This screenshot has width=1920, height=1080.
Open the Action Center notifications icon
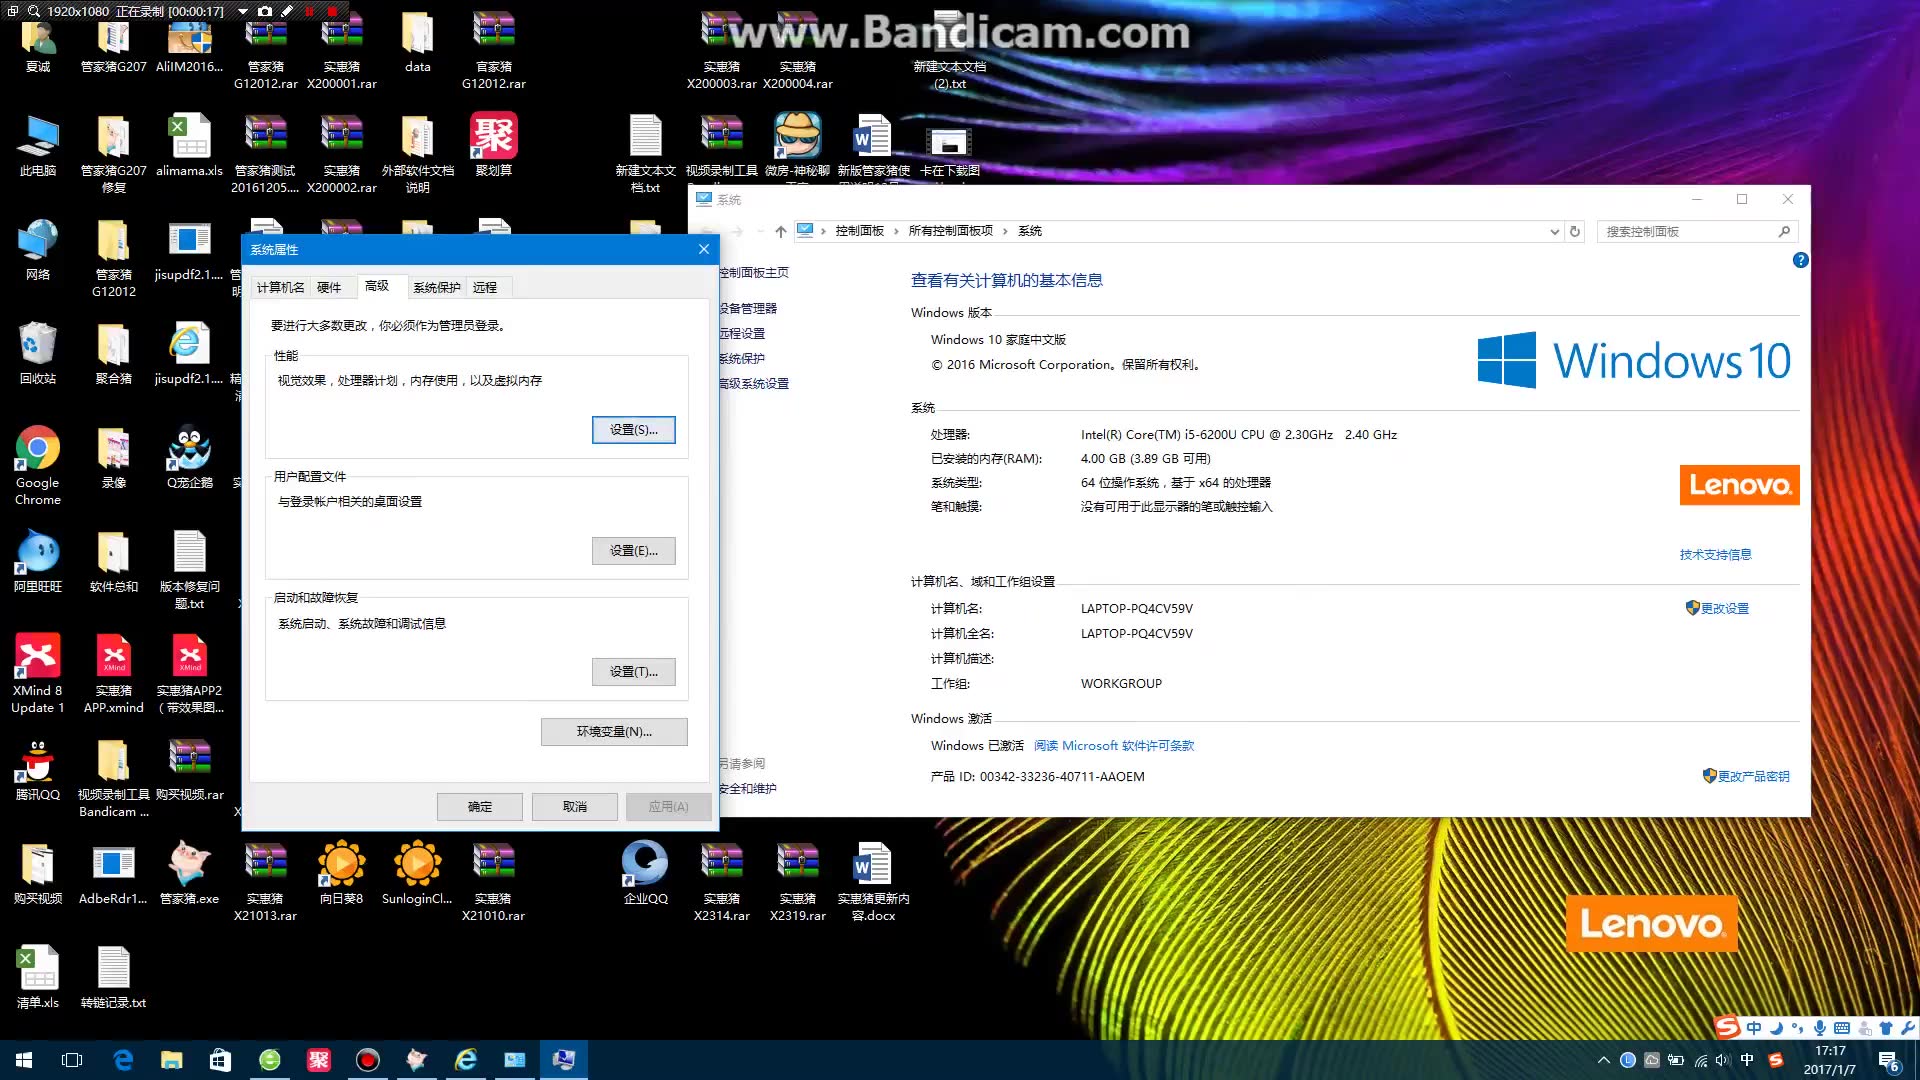click(1888, 1060)
